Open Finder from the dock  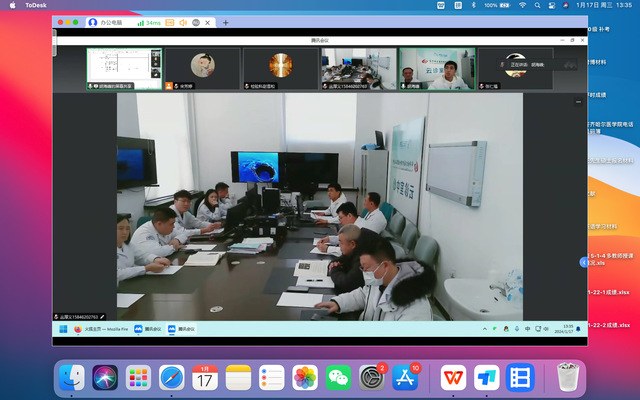click(x=72, y=377)
